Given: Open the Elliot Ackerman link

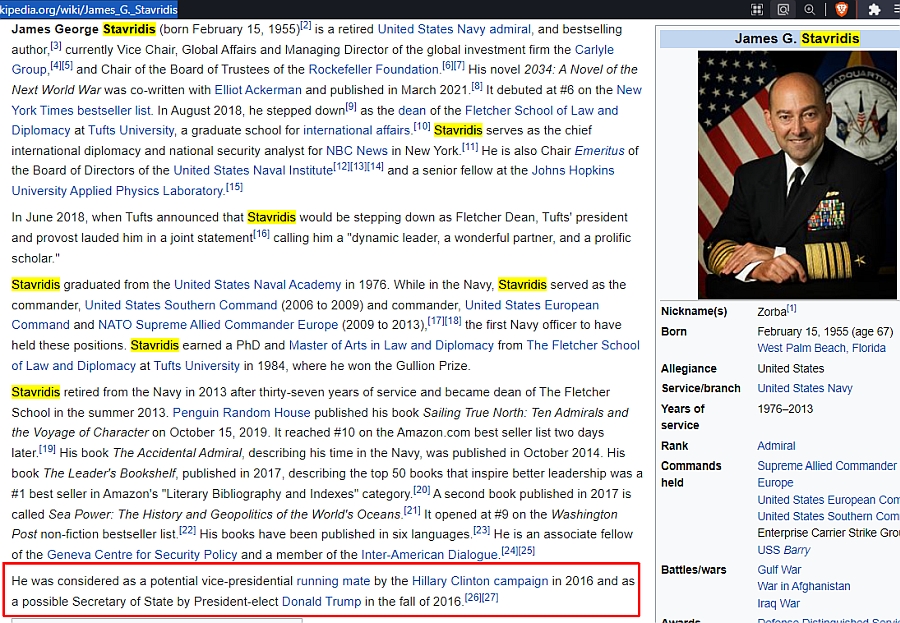Looking at the screenshot, I should click(258, 90).
